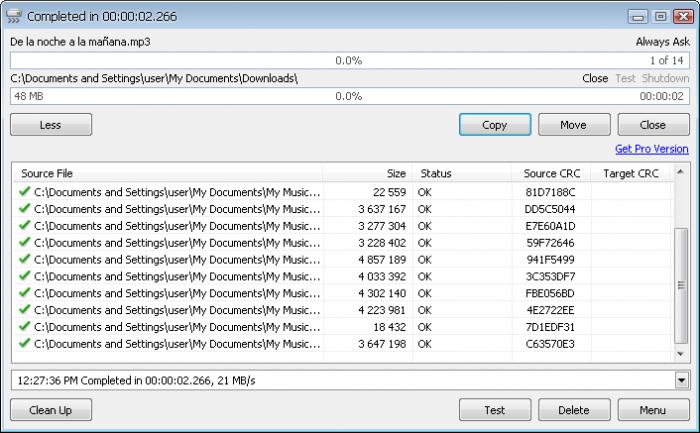
Task: Click green checkmark of row with CRC DD5C5044
Action: [25, 208]
